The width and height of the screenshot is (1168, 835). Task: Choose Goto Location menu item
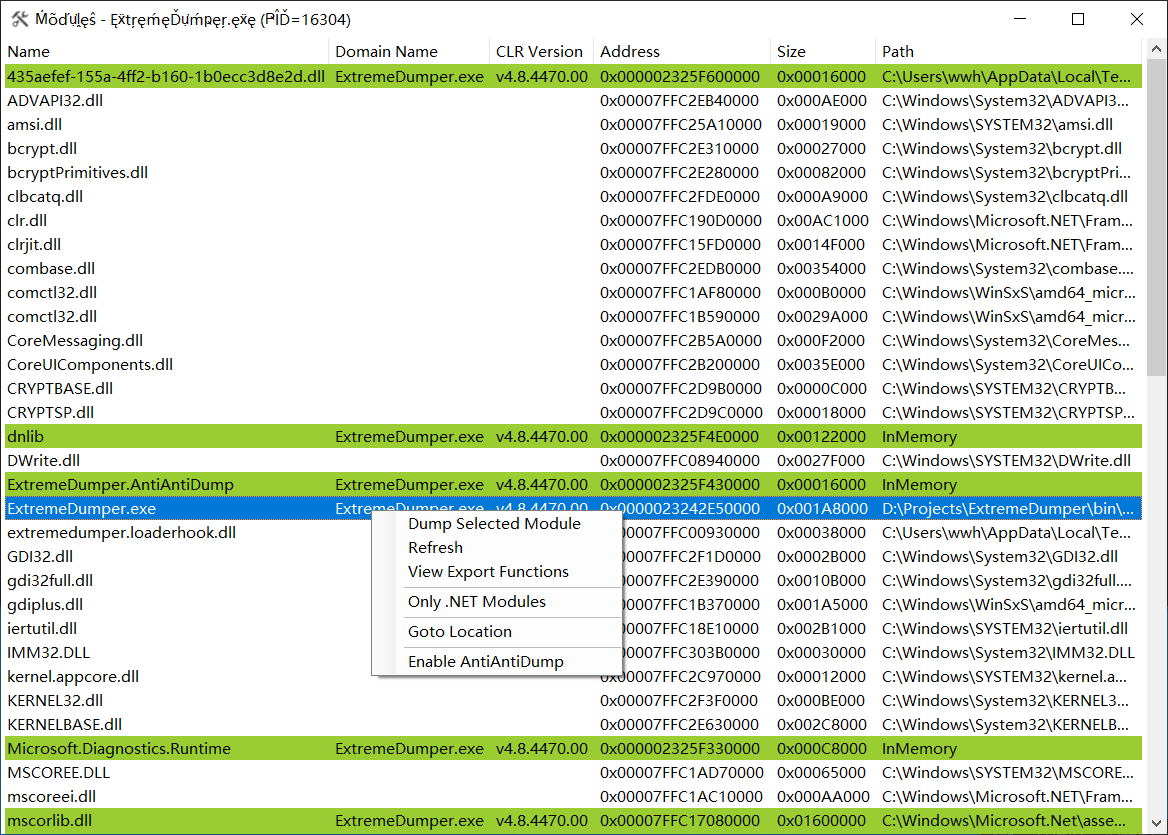(x=460, y=632)
